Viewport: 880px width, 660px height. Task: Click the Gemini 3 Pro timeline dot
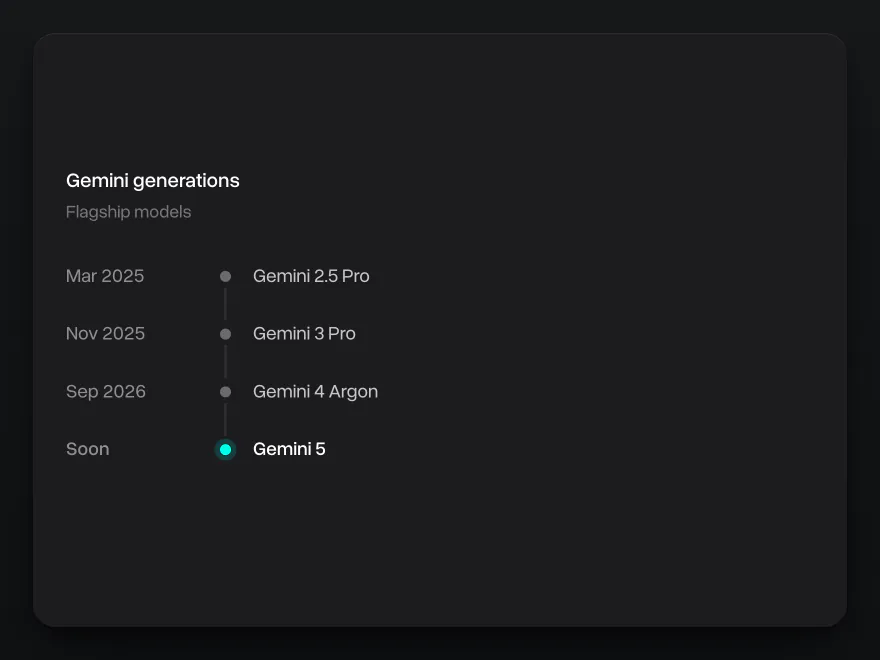click(225, 334)
